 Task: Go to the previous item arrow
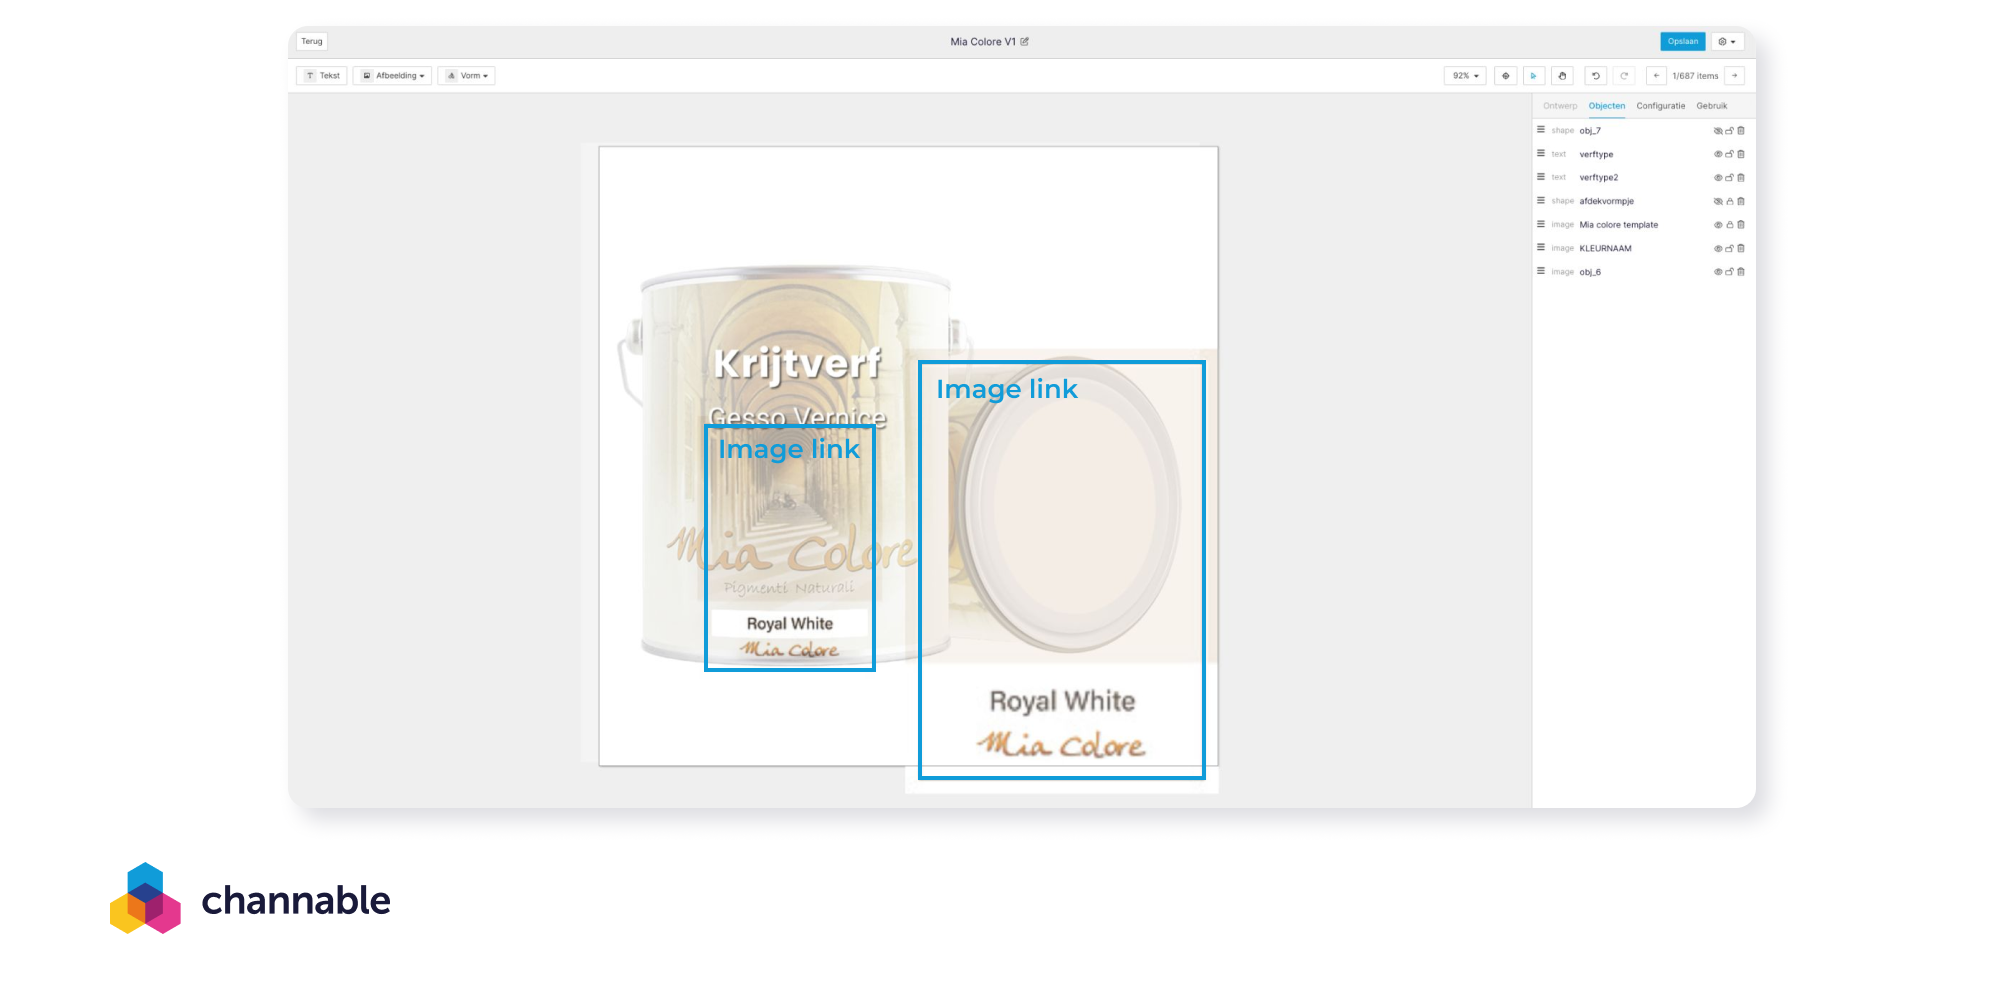(x=1656, y=76)
